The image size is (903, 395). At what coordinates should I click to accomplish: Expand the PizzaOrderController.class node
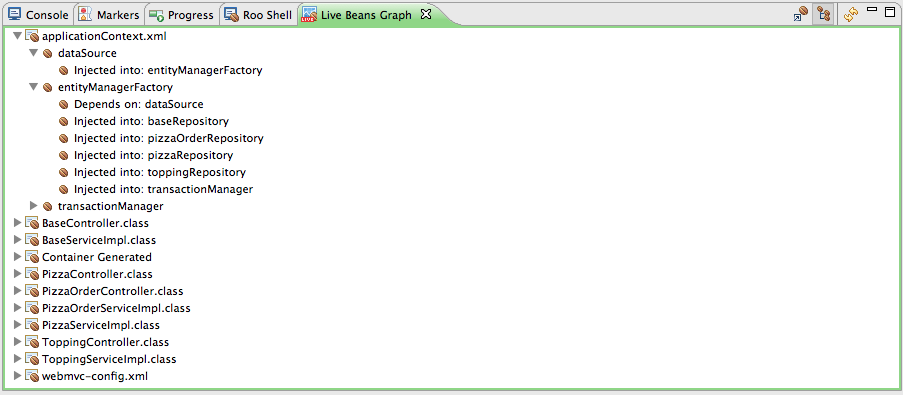[17, 291]
